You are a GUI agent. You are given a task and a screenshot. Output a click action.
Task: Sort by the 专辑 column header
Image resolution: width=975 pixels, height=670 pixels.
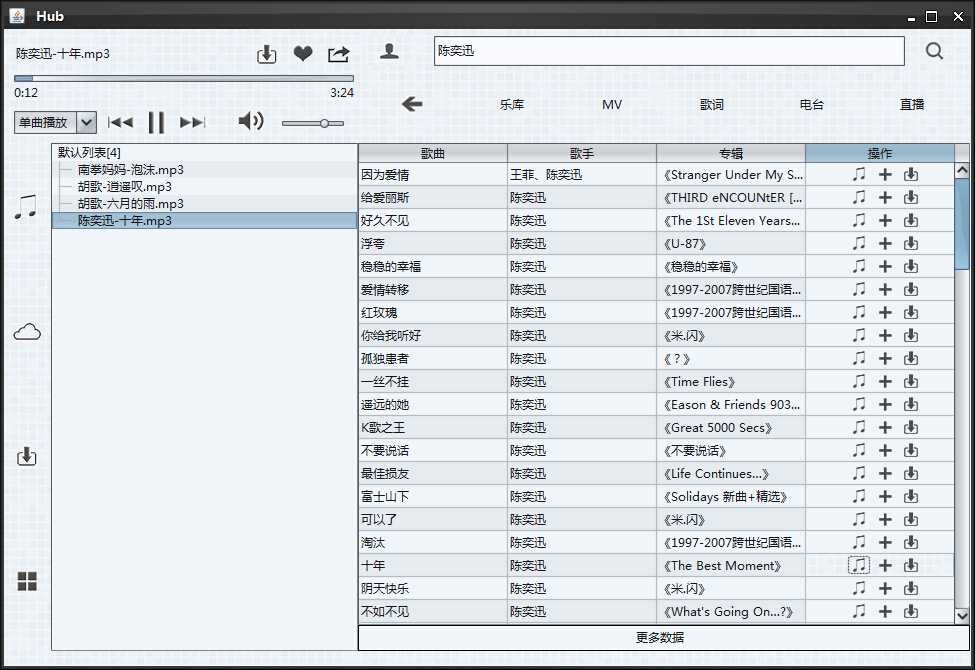click(731, 153)
